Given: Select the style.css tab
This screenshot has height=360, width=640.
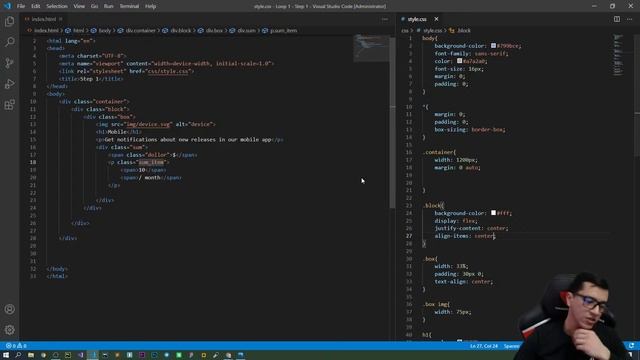Looking at the screenshot, I should pos(417,19).
